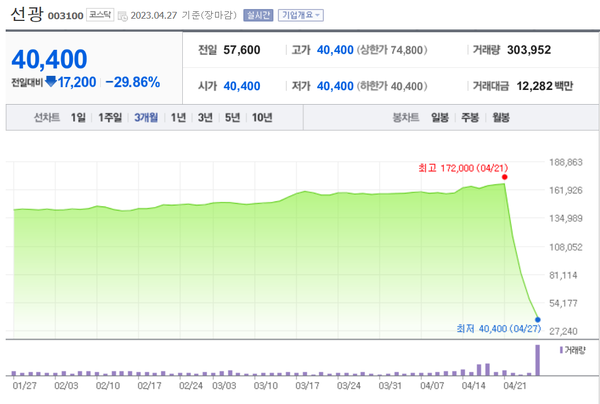Open the 기업개요 dropdown
This screenshot has width=600, height=404.
[x=300, y=16]
